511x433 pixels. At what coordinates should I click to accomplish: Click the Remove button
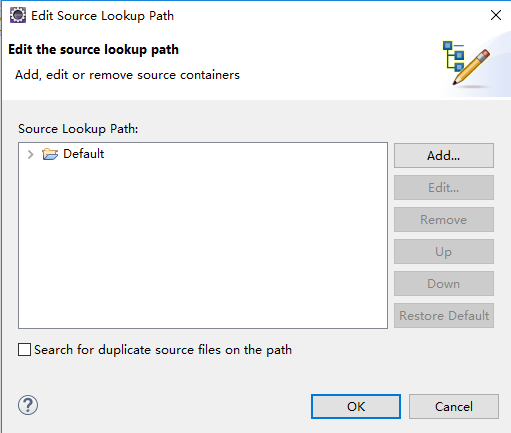444,219
